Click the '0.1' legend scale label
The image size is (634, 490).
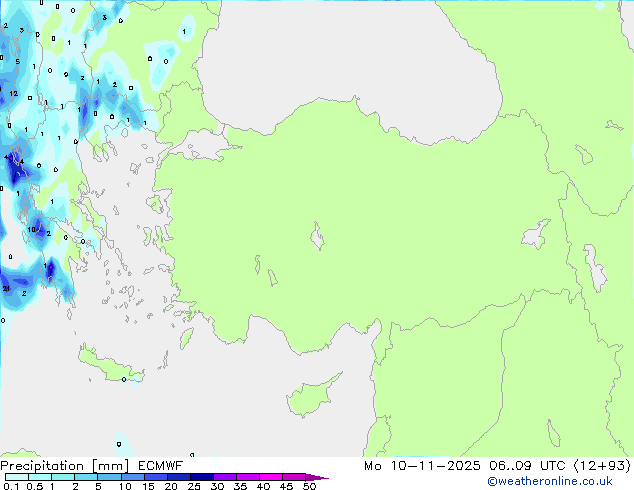(11, 486)
